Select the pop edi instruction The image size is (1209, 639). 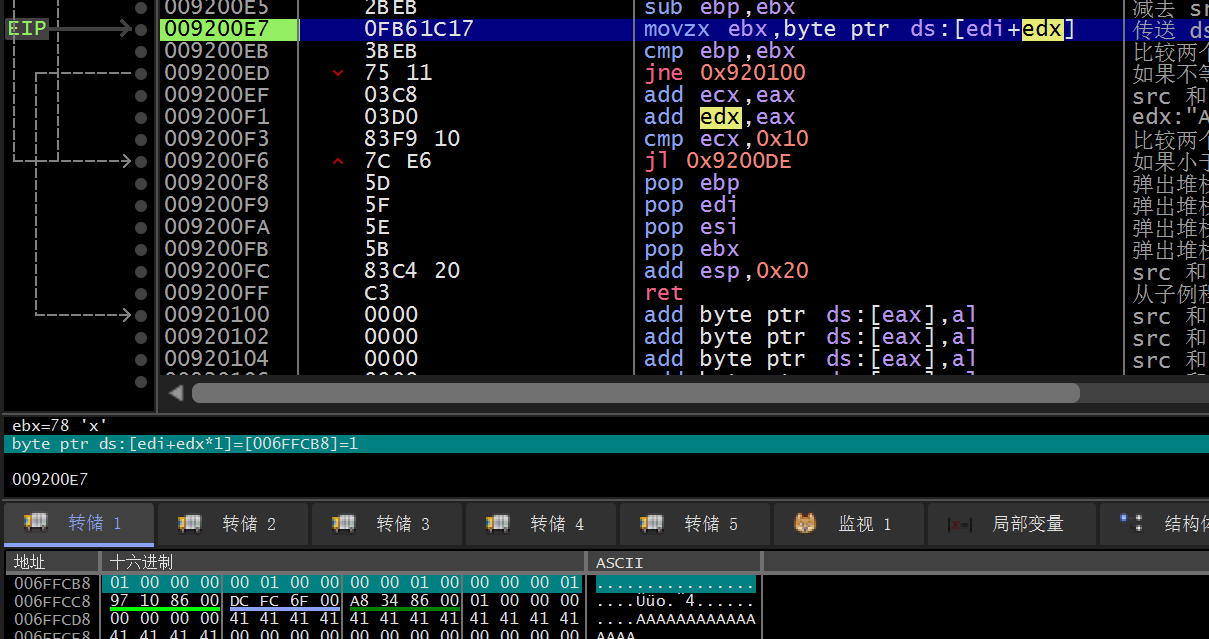692,205
